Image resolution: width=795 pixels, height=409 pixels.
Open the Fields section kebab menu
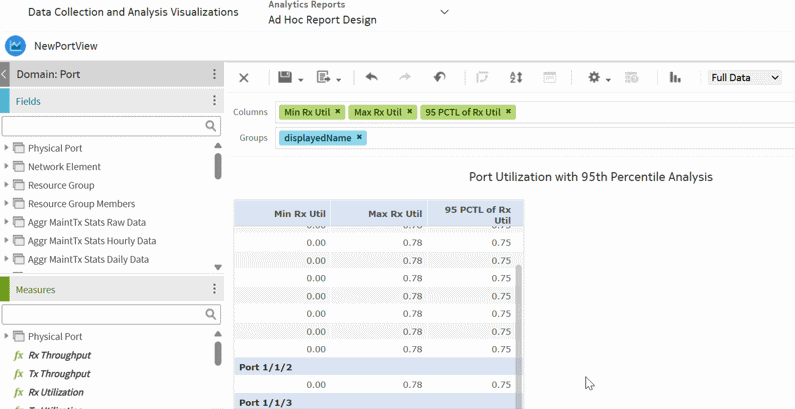tap(214, 101)
